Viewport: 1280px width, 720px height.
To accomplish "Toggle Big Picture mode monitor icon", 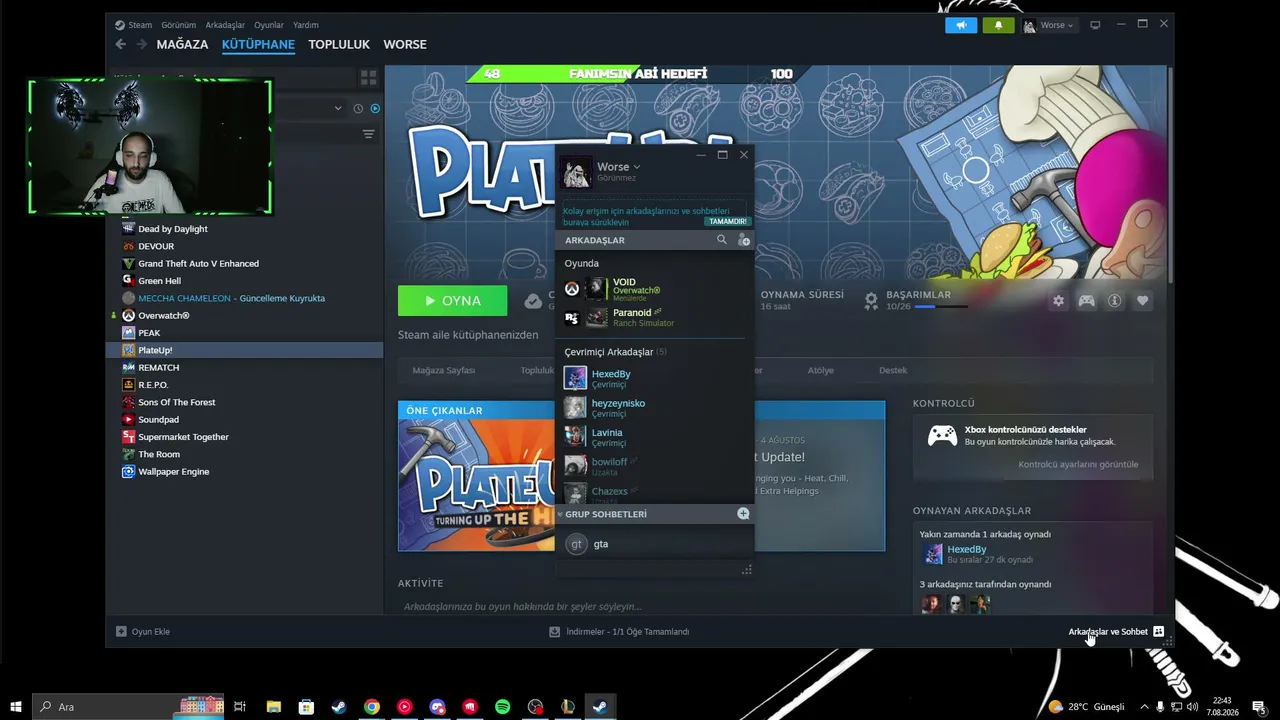I will click(x=1095, y=25).
